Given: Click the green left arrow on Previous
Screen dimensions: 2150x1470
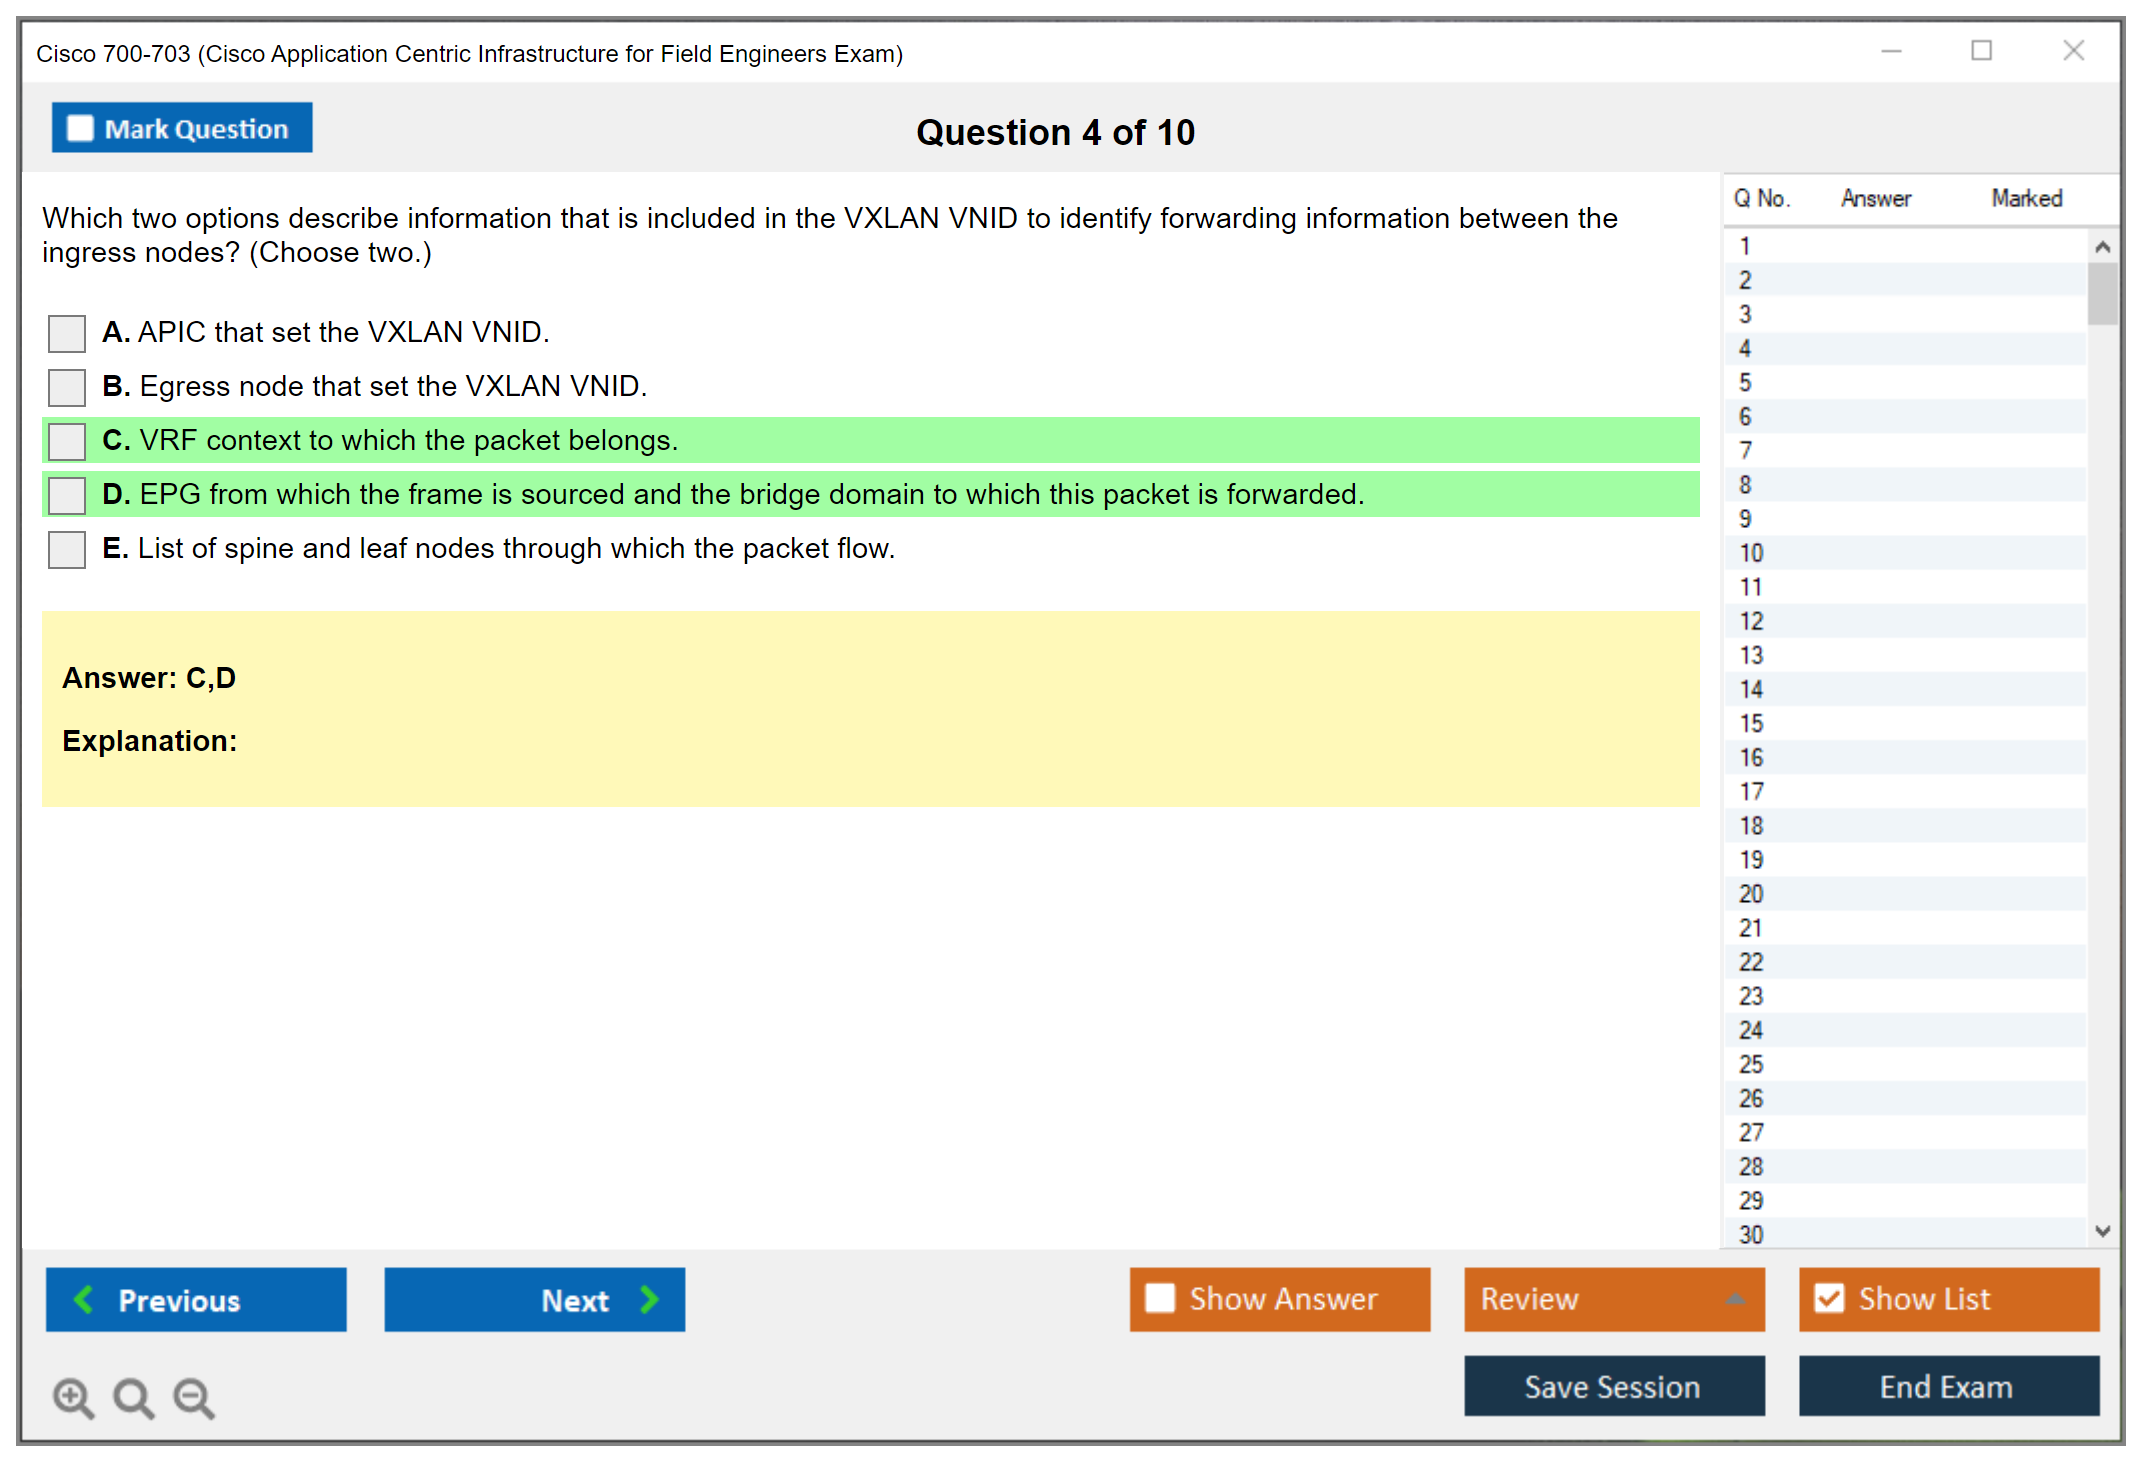Looking at the screenshot, I should click(x=84, y=1299).
